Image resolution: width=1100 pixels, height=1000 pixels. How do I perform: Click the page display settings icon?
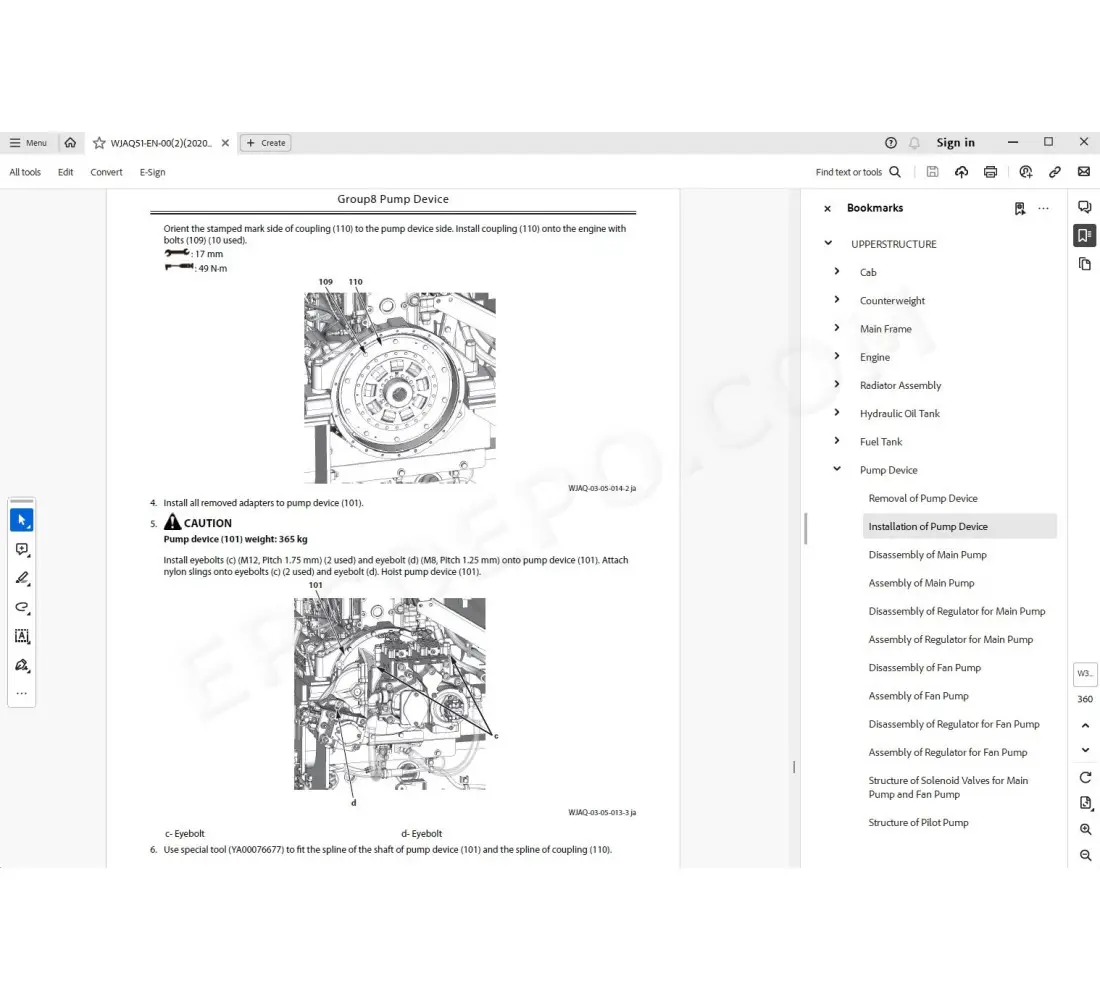click(x=1085, y=803)
